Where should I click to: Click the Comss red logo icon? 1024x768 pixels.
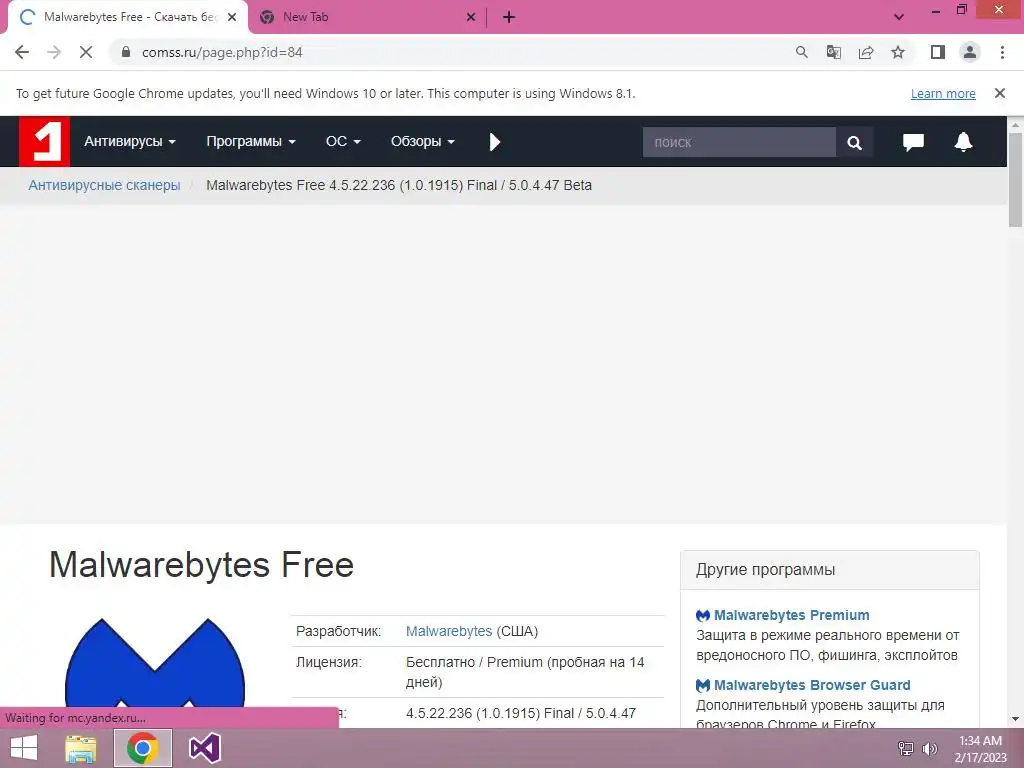[x=44, y=142]
